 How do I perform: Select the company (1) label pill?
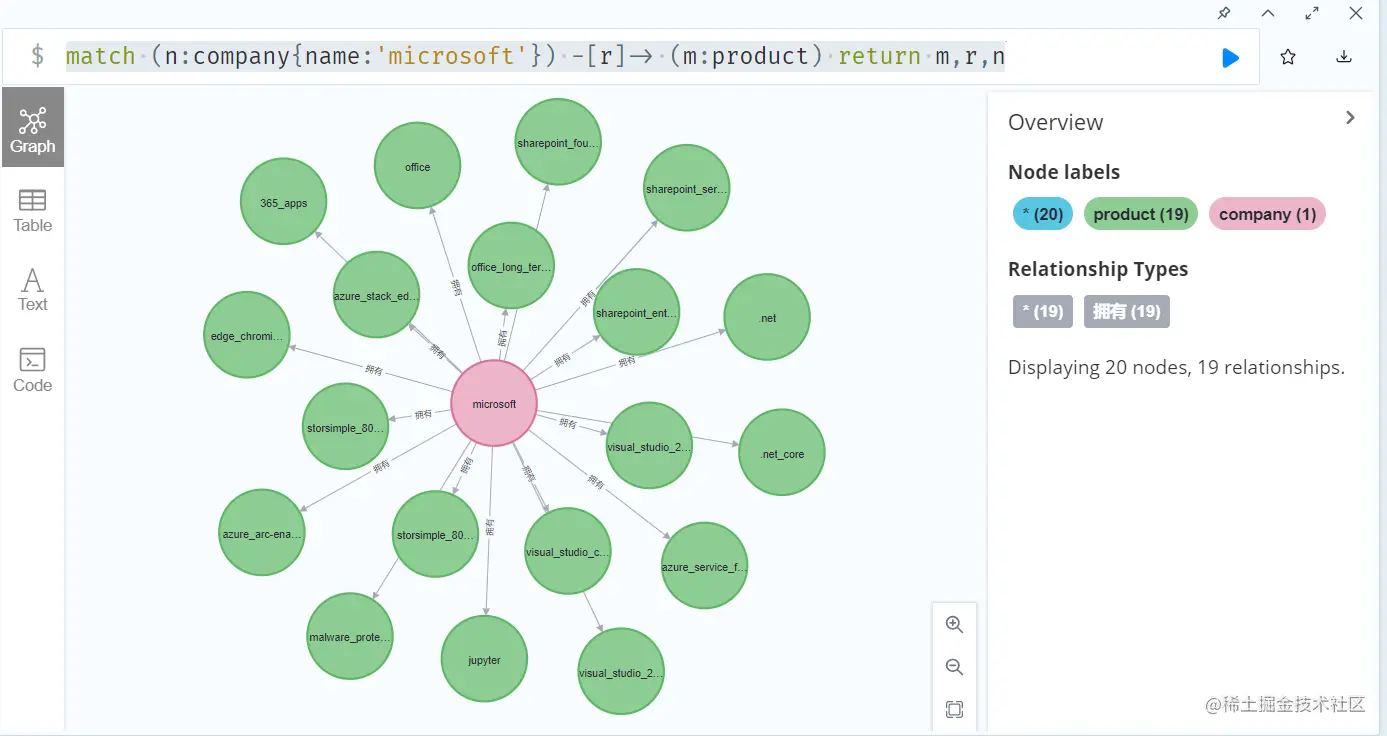[x=1267, y=214]
